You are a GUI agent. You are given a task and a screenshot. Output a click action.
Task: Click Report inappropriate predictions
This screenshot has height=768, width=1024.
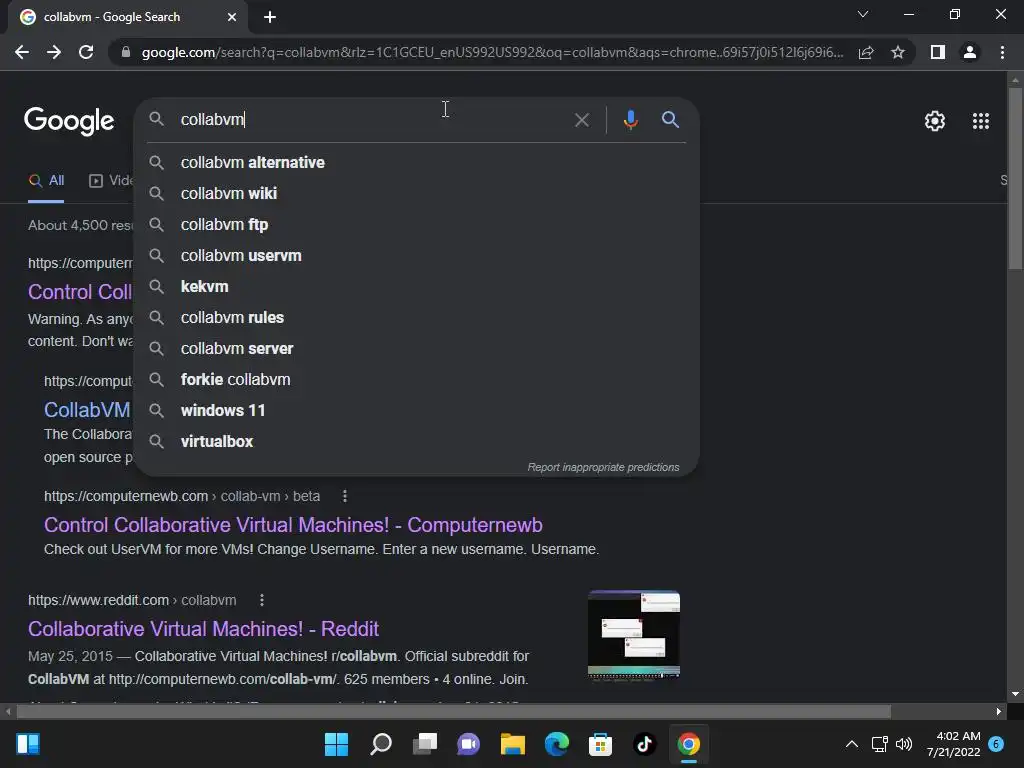click(x=603, y=468)
